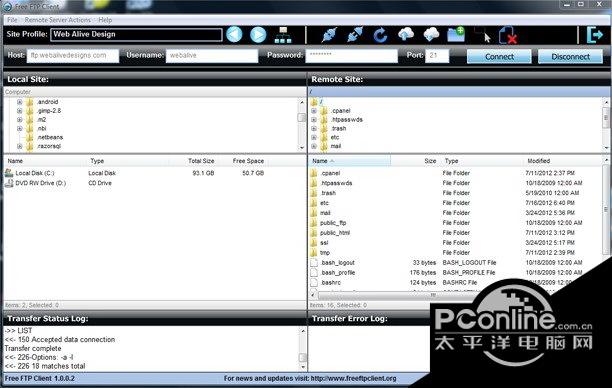Viewport: 612px width, 388px height.
Task: Click the cloud download icon
Action: (431, 34)
